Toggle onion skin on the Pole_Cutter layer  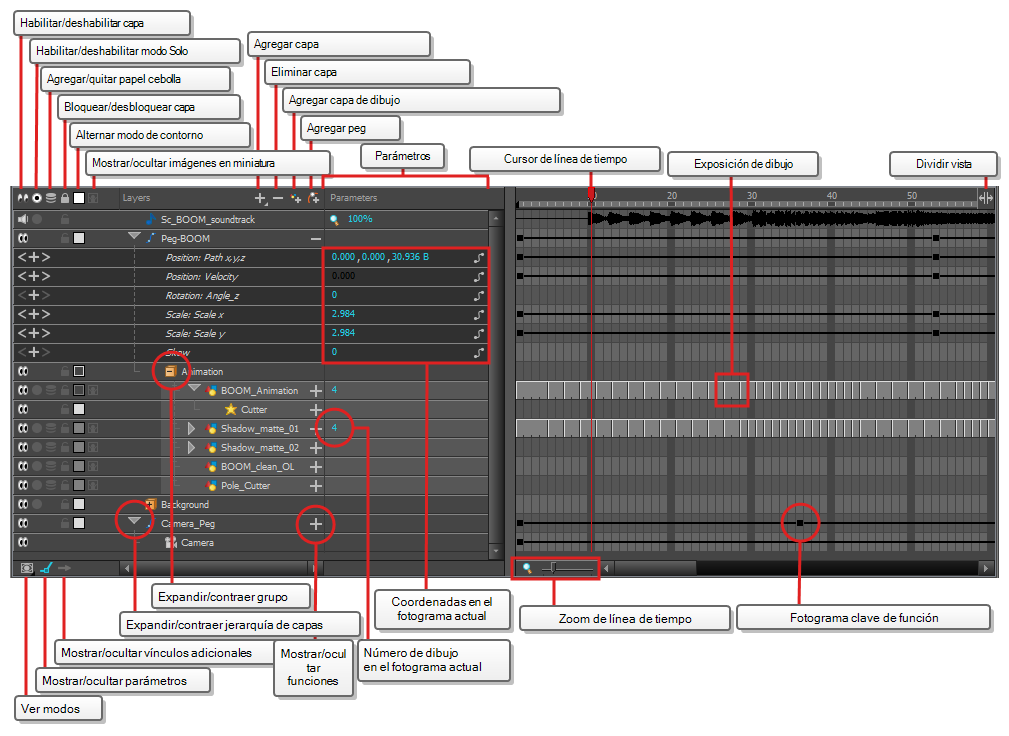click(51, 485)
